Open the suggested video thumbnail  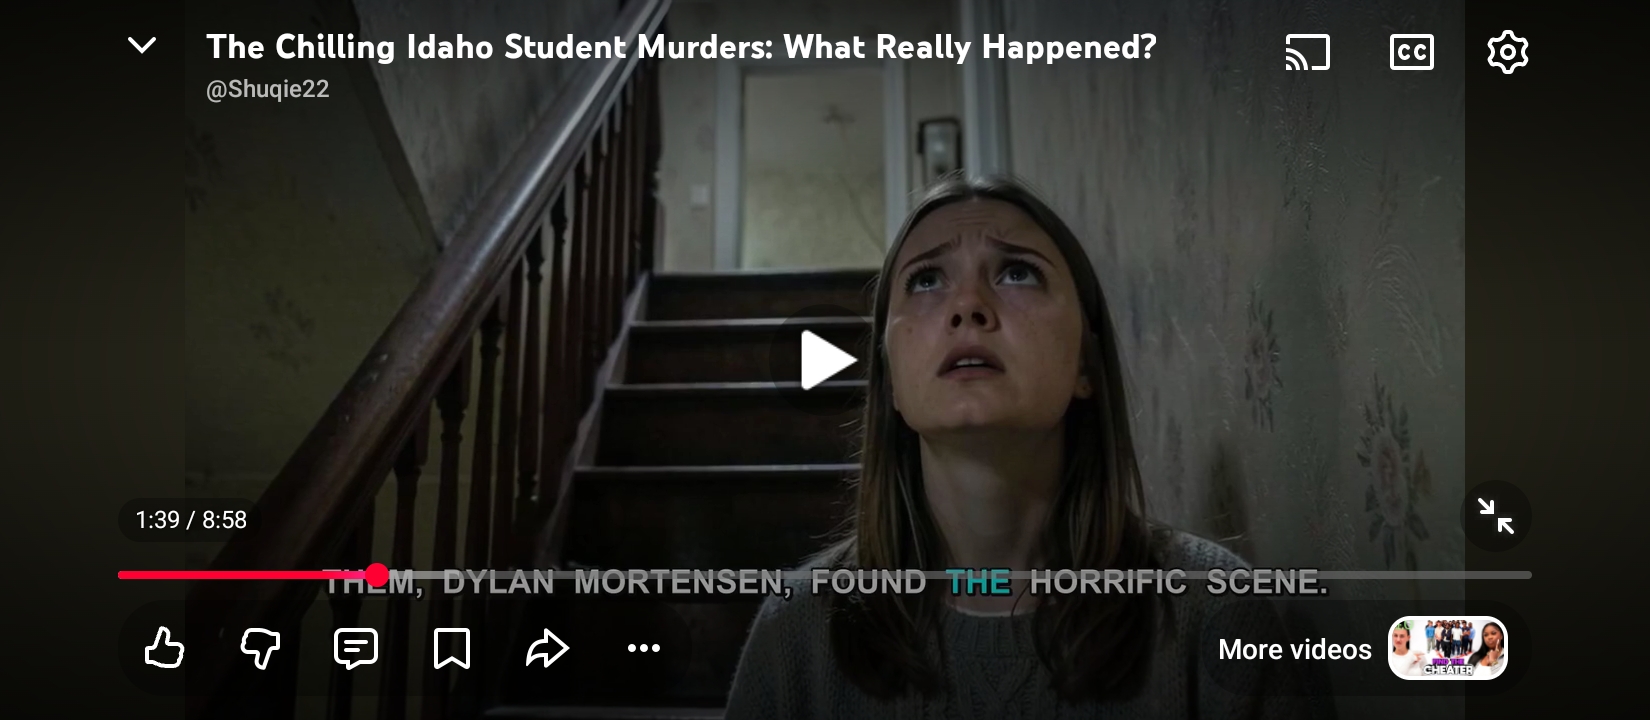coord(1447,648)
